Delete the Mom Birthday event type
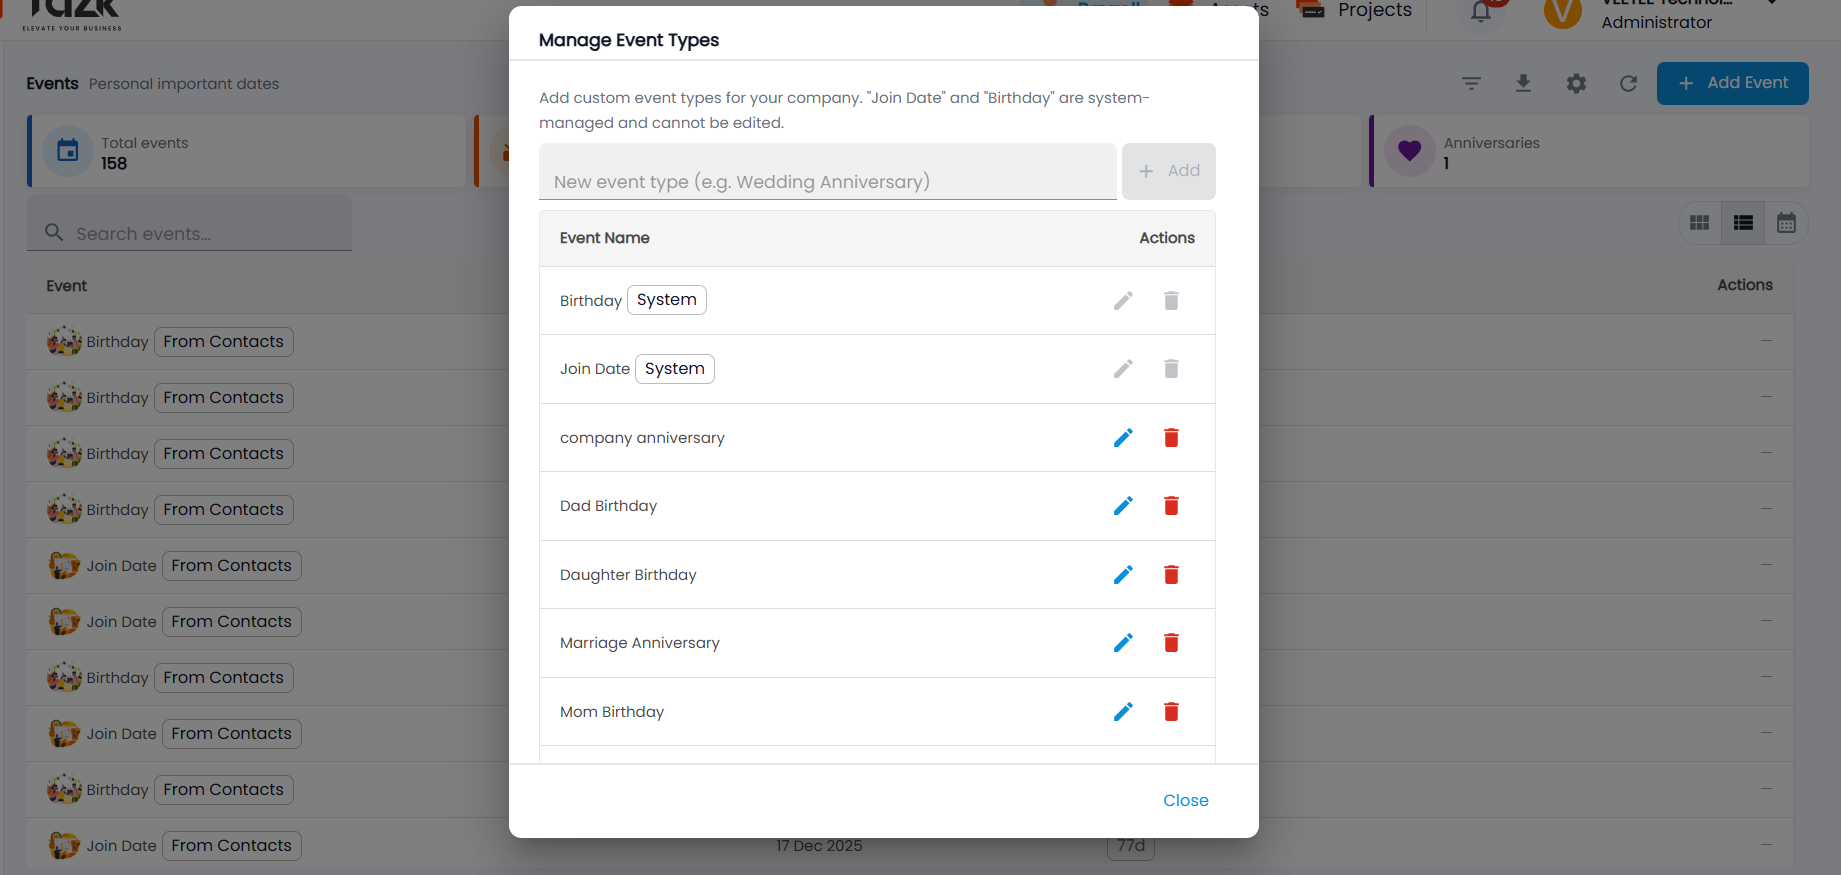1841x875 pixels. pyautogui.click(x=1171, y=712)
